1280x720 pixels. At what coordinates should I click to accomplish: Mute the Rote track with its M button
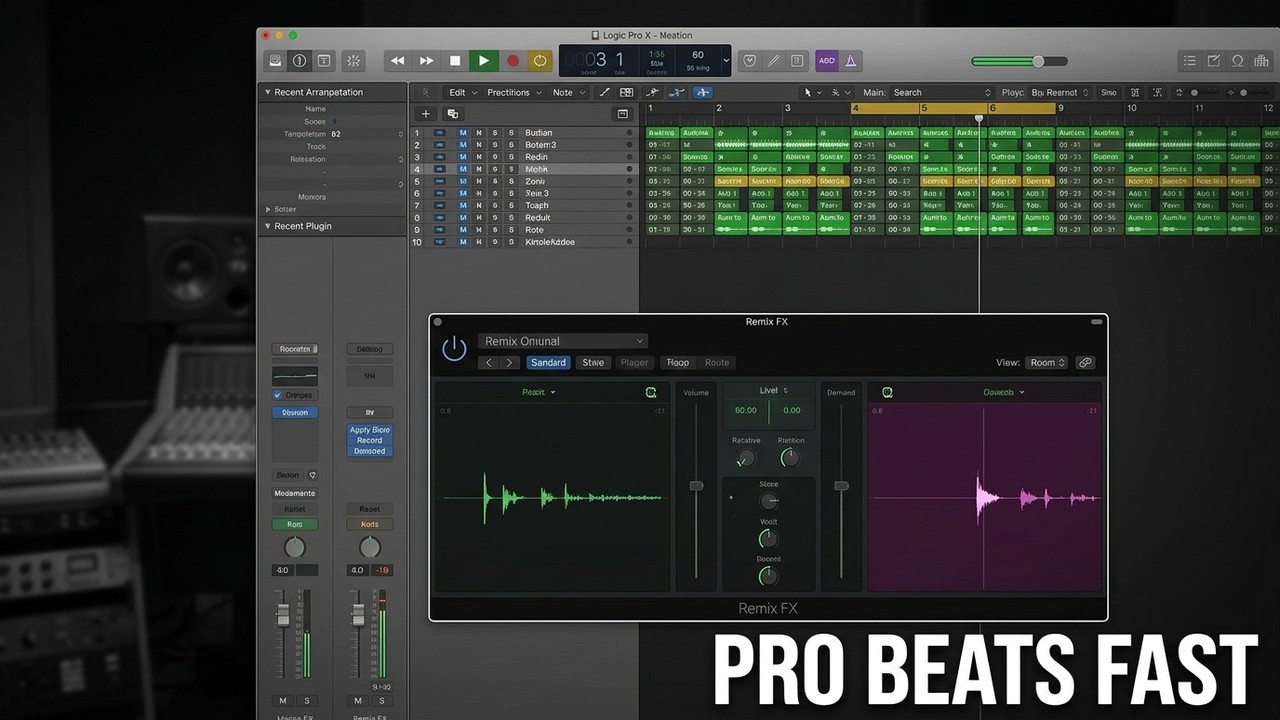[x=463, y=229]
